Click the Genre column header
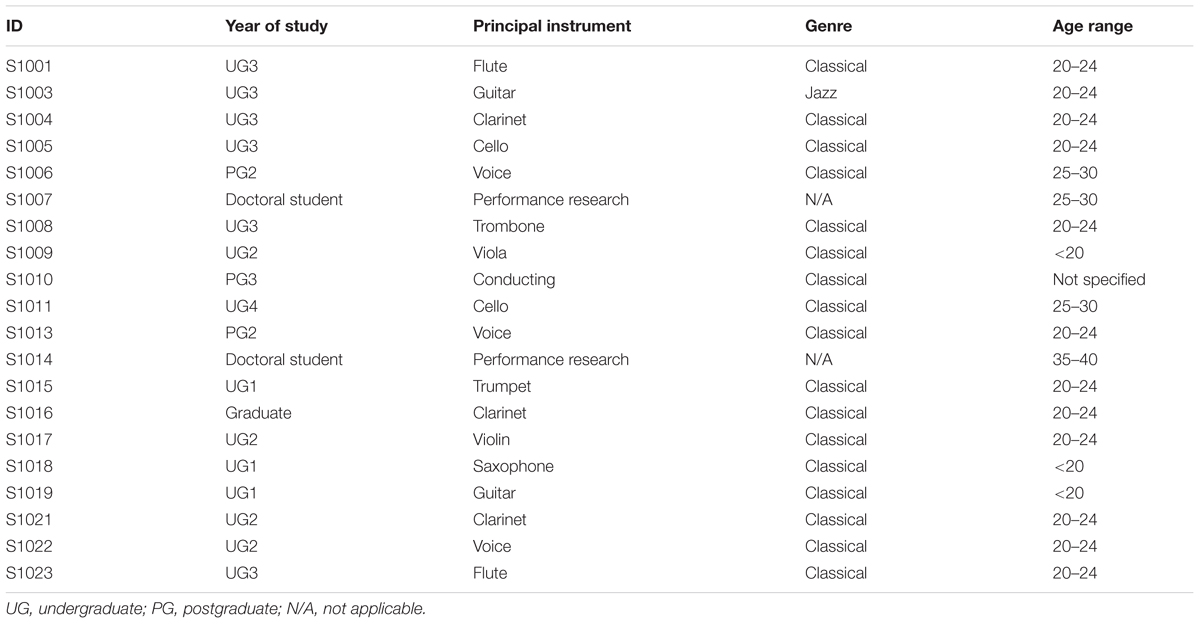The height and width of the screenshot is (624, 1200). click(828, 27)
